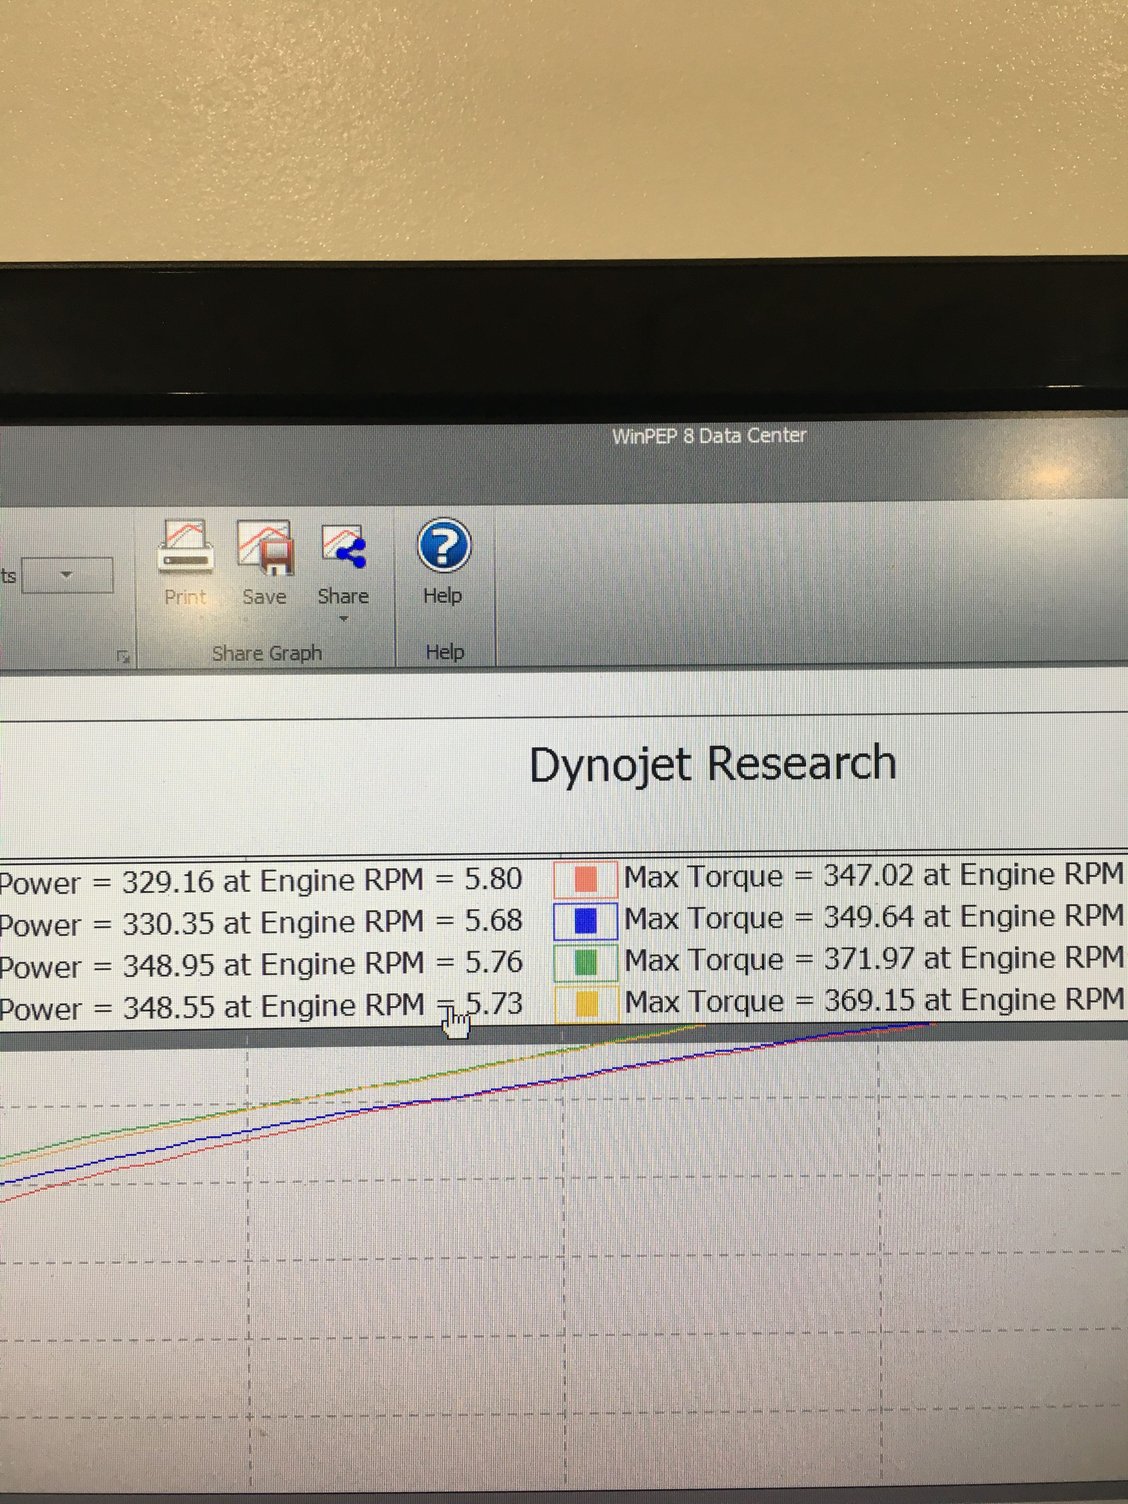Click the Share Graph group label
This screenshot has width=1128, height=1504.
point(267,653)
